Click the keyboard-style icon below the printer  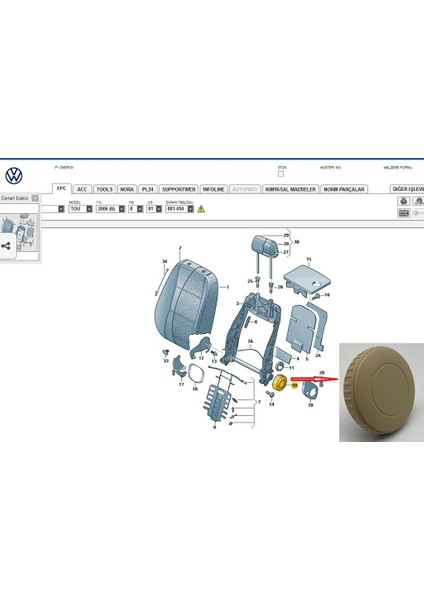(404, 213)
